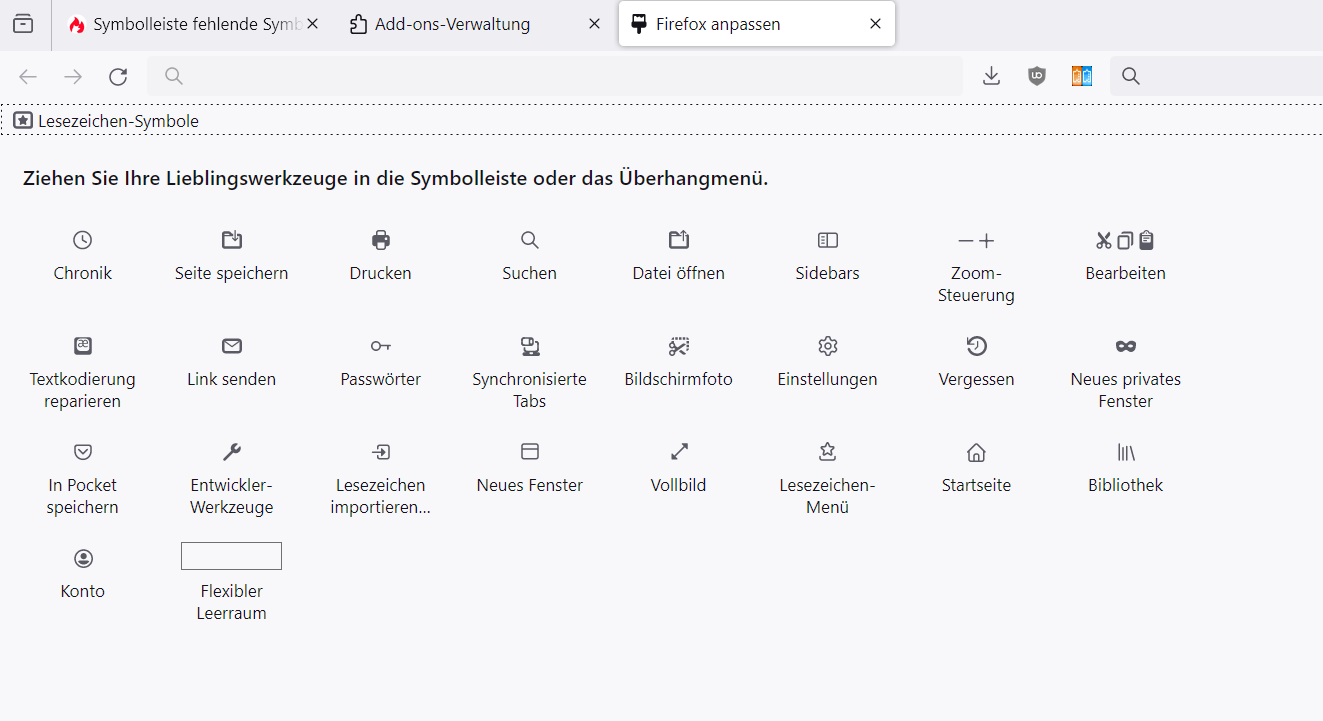The height and width of the screenshot is (721, 1323).
Task: Open the downloads arrow in toolbar
Action: tap(991, 76)
